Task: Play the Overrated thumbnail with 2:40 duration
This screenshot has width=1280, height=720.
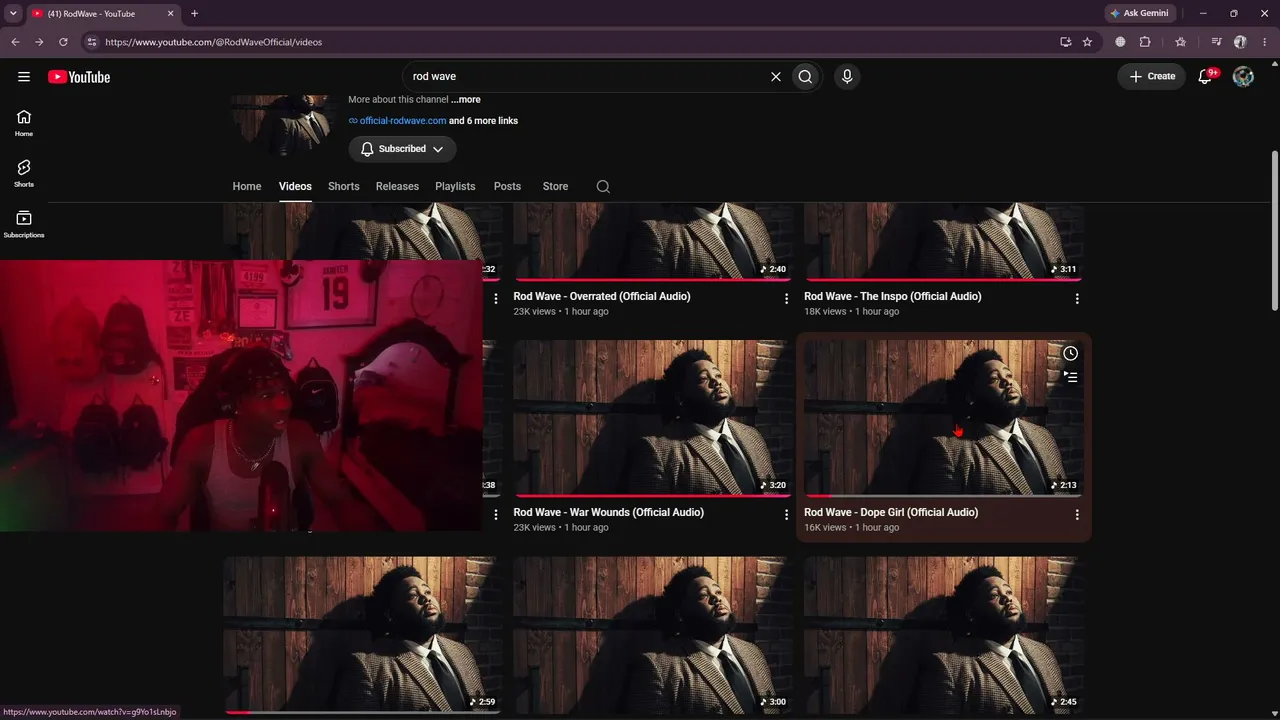Action: (652, 241)
